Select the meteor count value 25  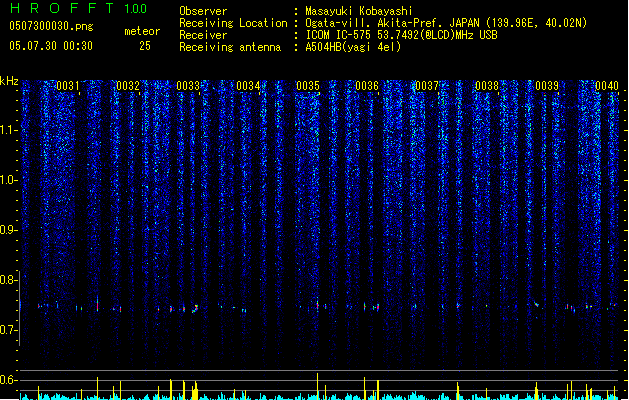tap(145, 46)
